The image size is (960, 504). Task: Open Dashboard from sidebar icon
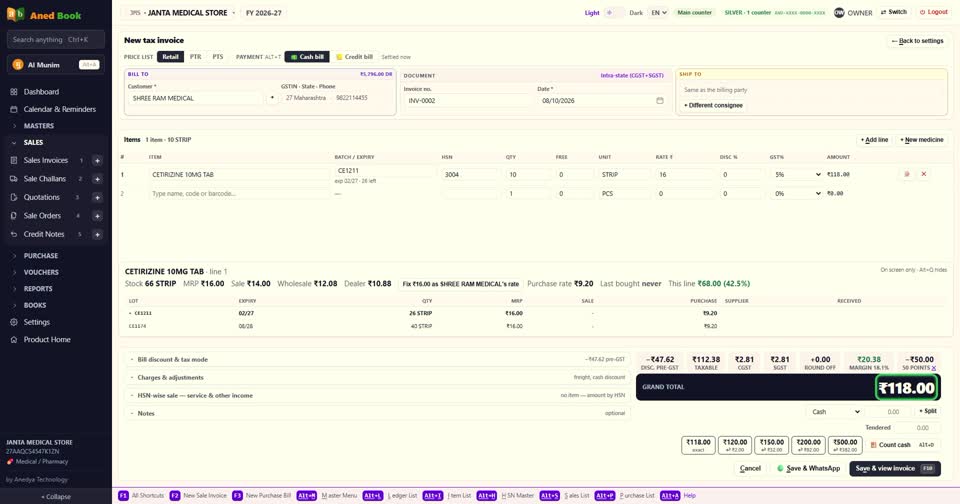pos(13,92)
